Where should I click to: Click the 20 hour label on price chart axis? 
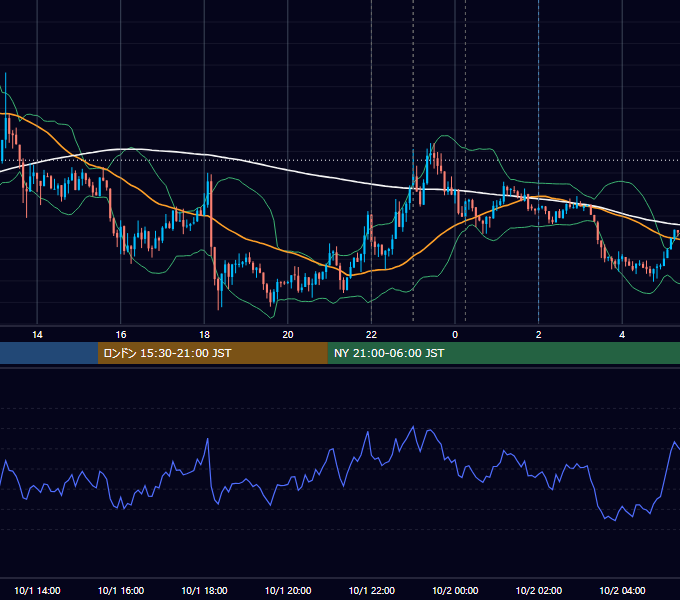pos(288,335)
